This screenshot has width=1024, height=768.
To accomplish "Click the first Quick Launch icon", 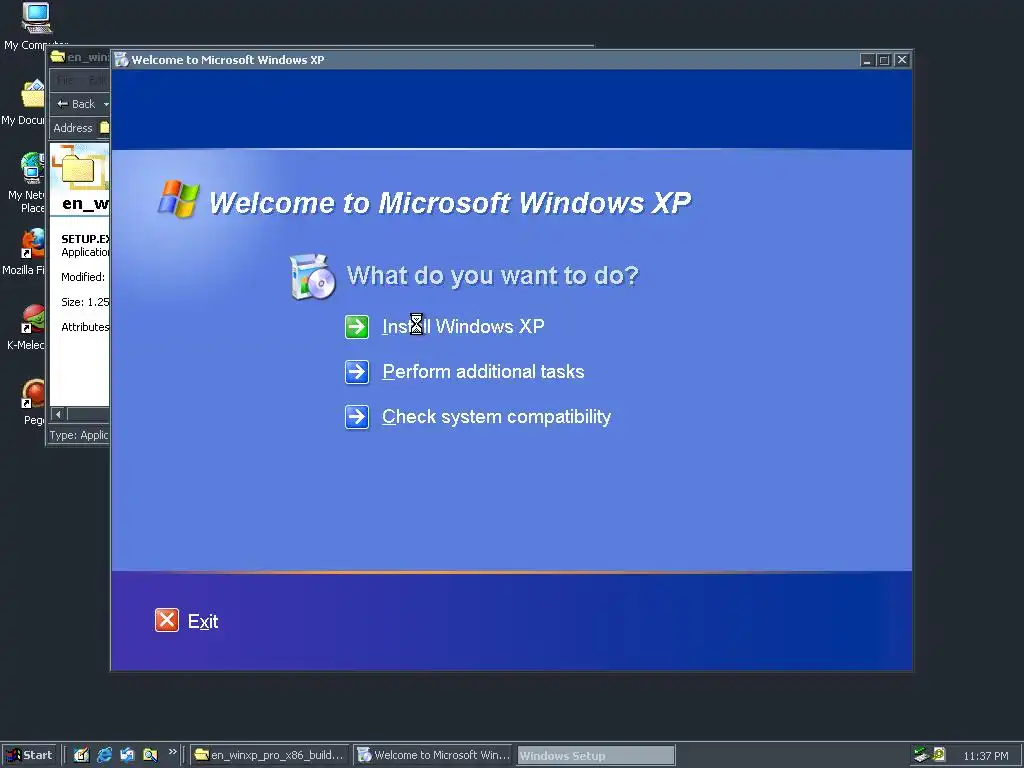I will [x=81, y=755].
